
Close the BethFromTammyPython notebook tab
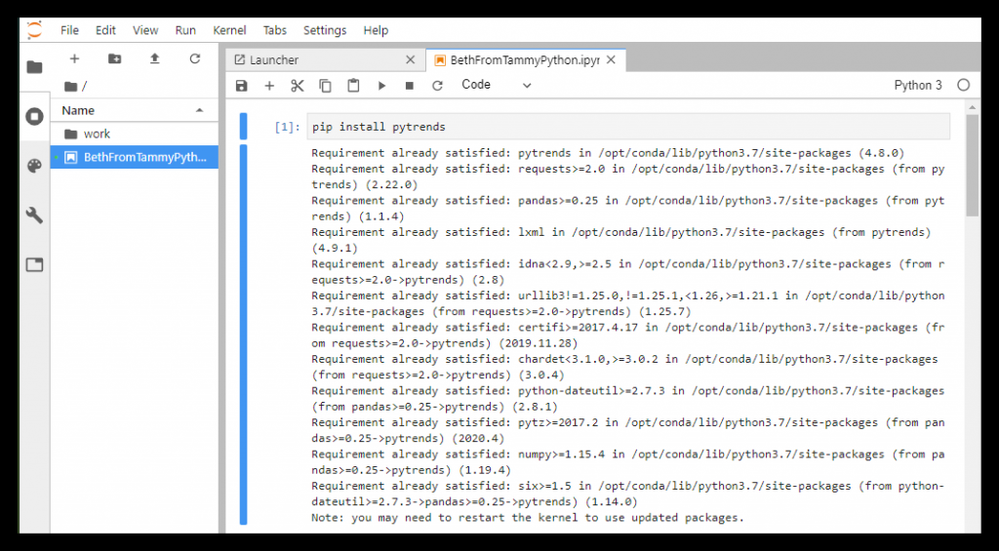coord(611,60)
